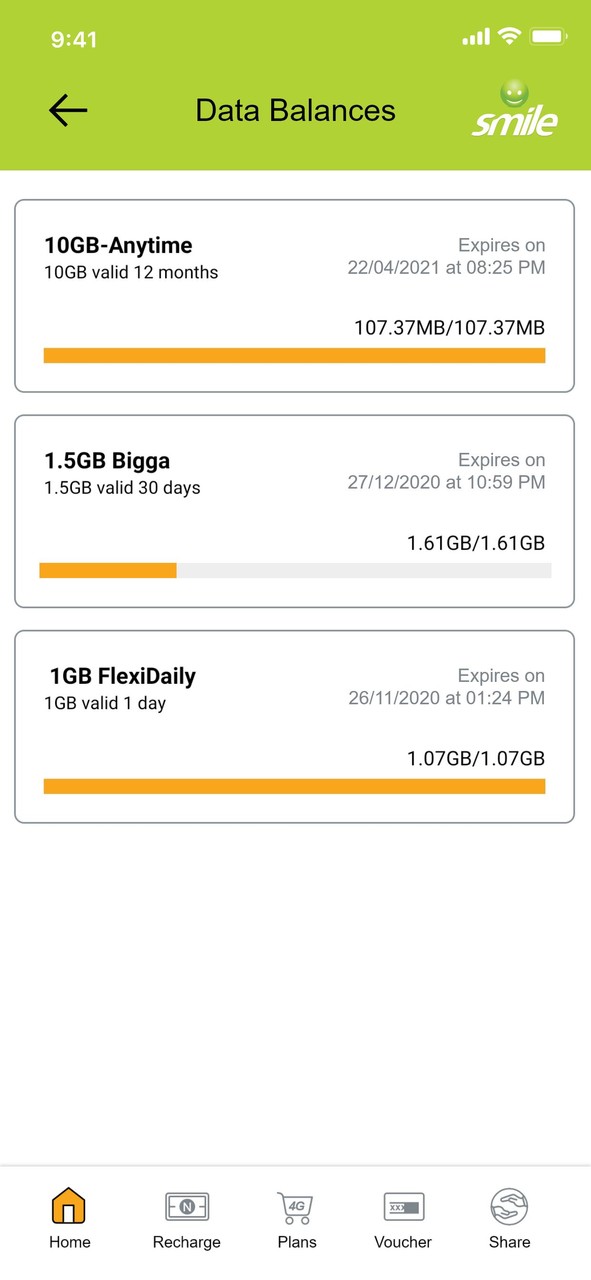The height and width of the screenshot is (1280, 591).
Task: Open the Home tab icon
Action: pyautogui.click(x=69, y=1206)
